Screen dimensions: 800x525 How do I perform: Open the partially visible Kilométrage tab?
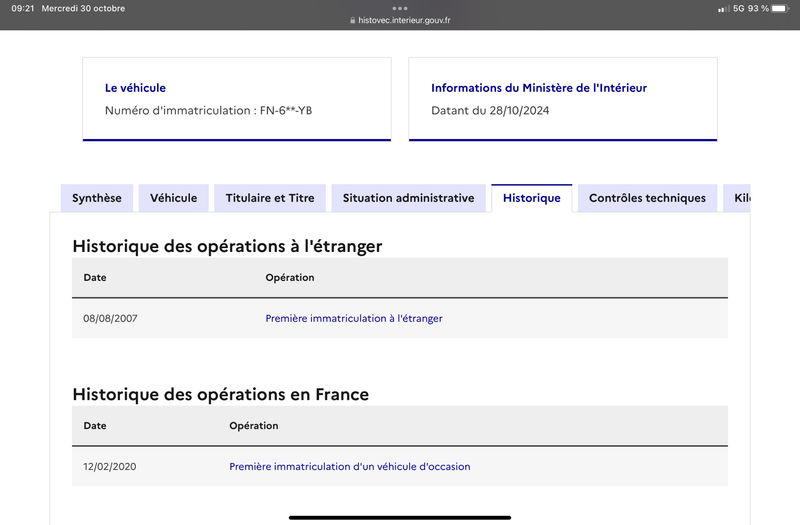(737, 198)
